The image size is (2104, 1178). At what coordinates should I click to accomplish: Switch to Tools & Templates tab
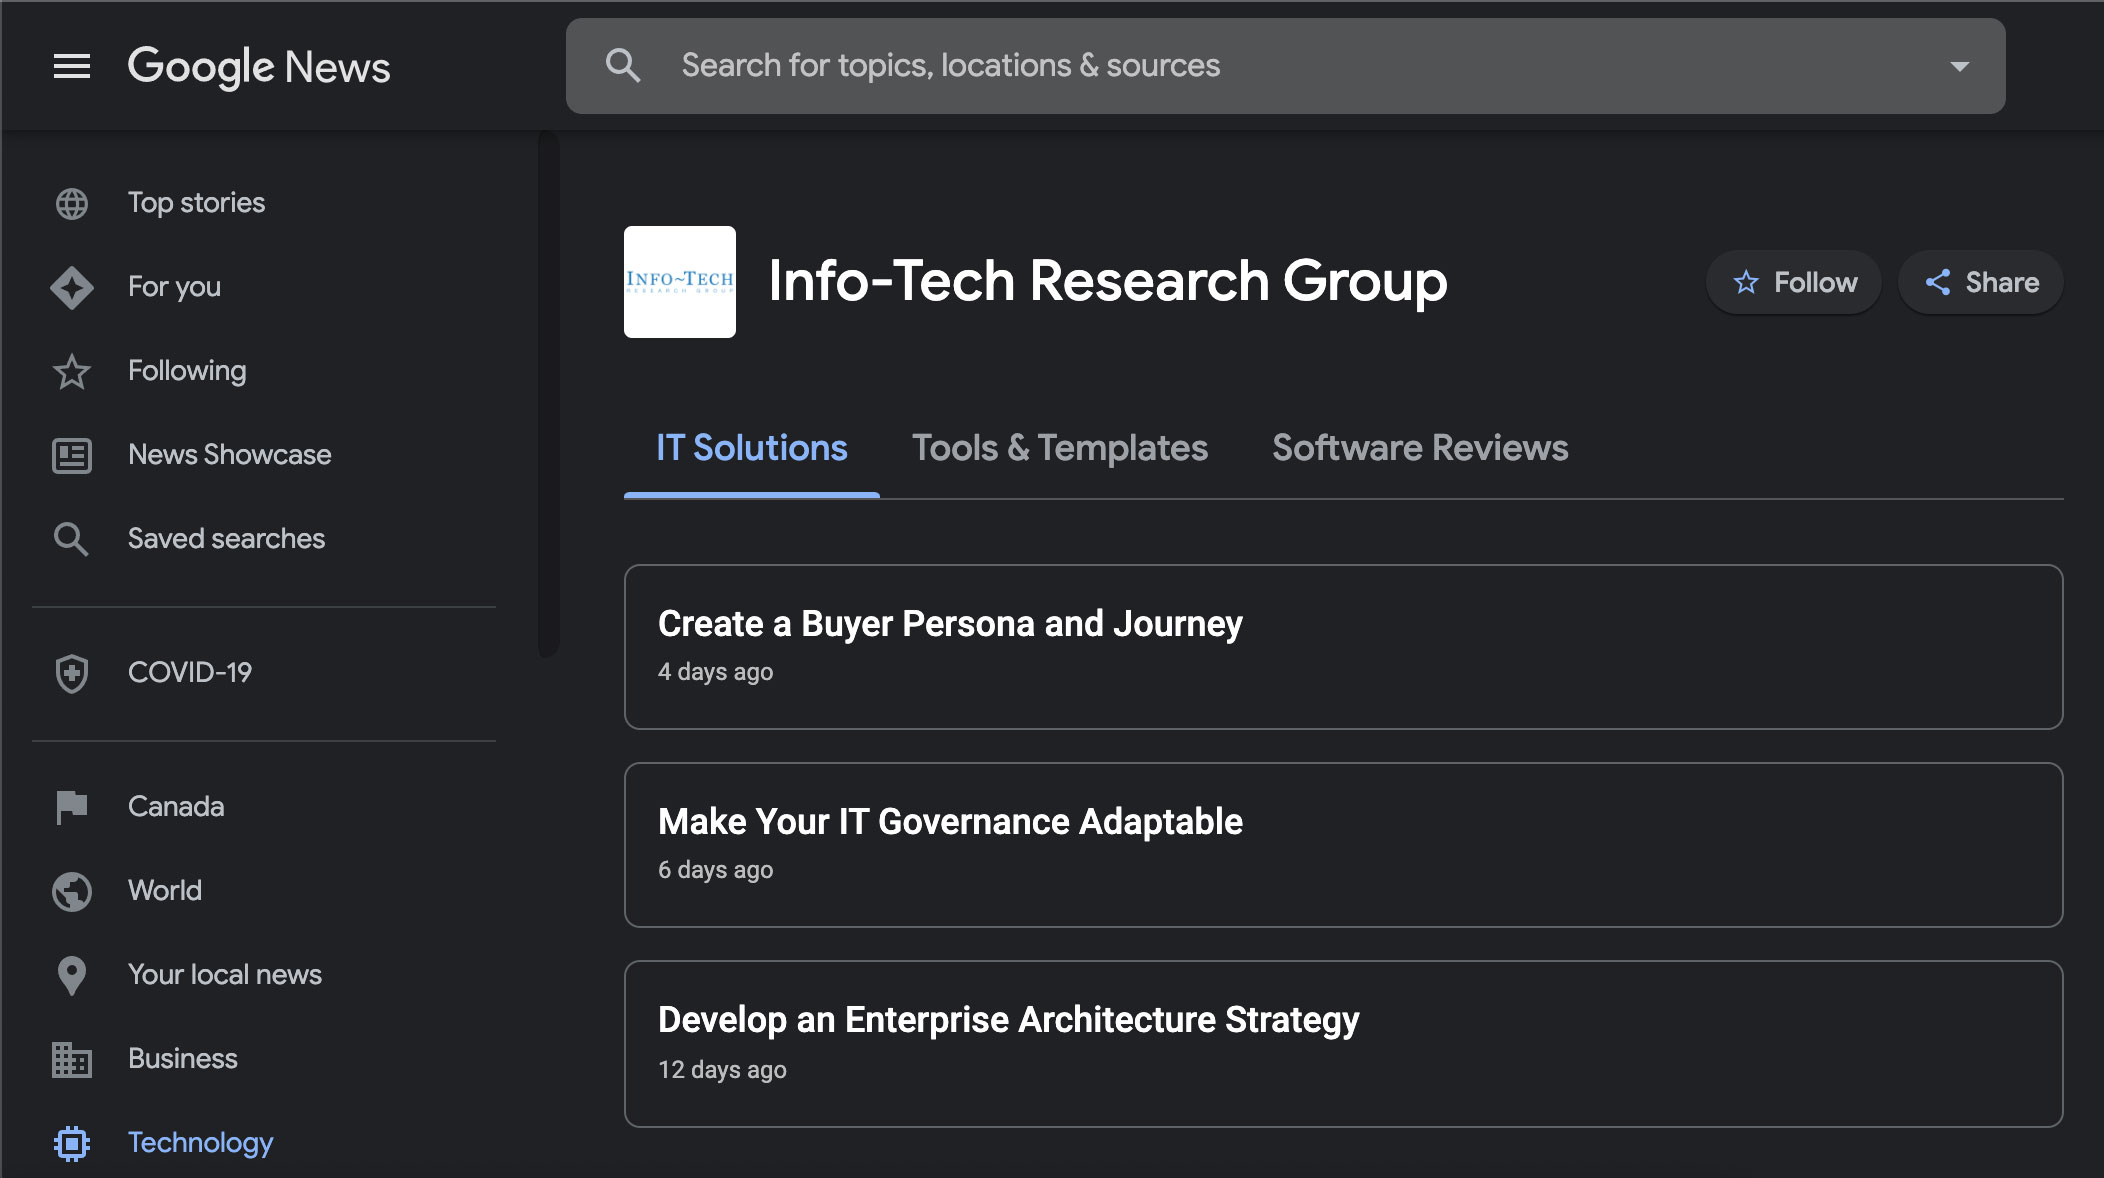(1059, 448)
